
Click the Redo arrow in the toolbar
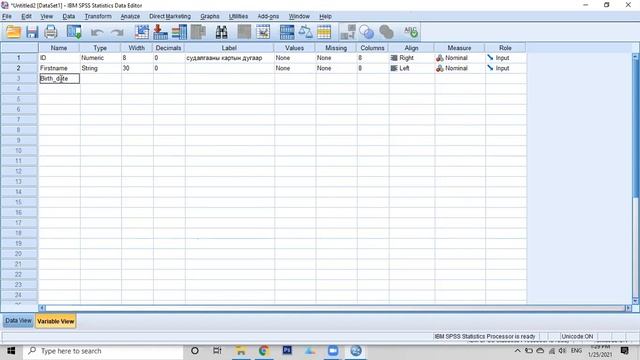[117, 32]
